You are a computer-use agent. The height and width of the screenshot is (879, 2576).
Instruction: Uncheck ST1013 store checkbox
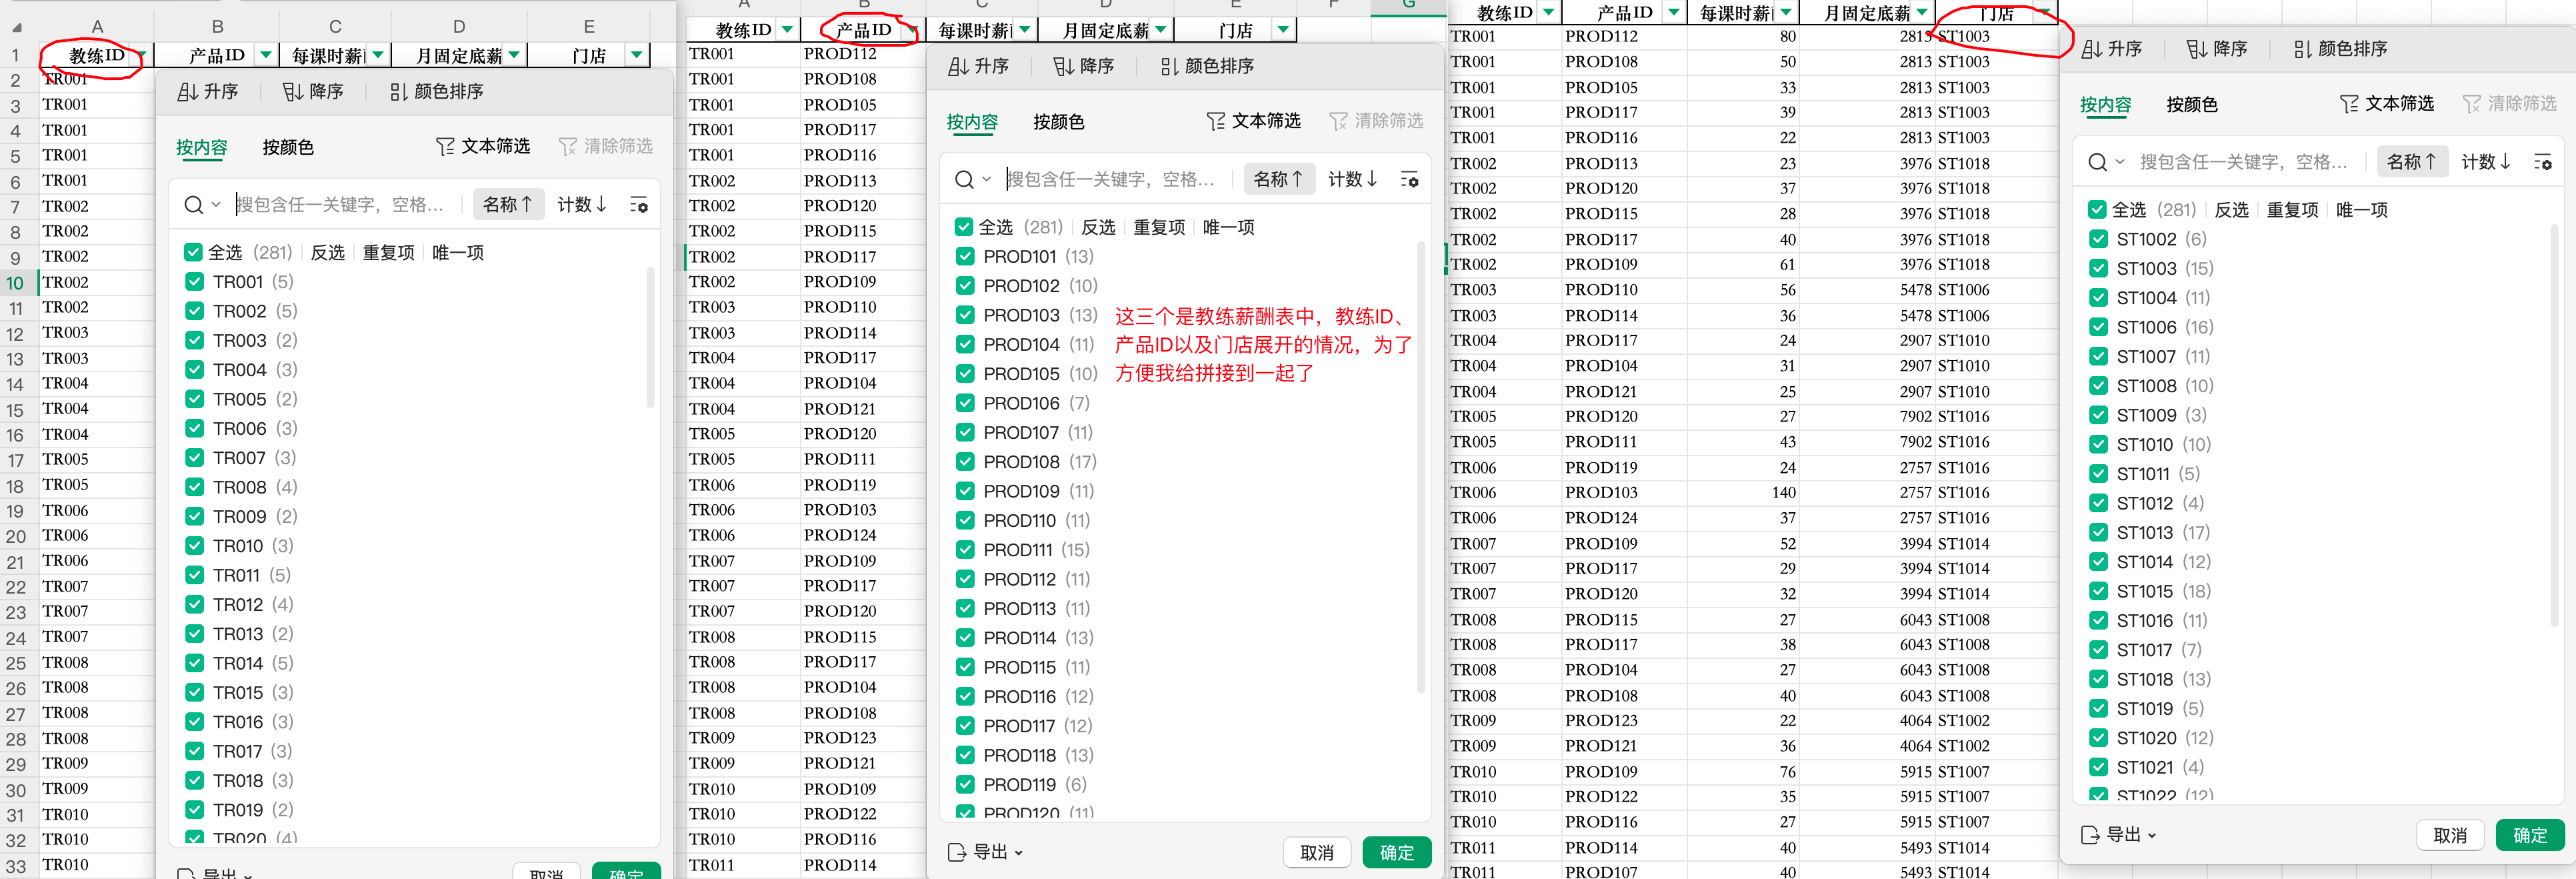pos(2098,532)
